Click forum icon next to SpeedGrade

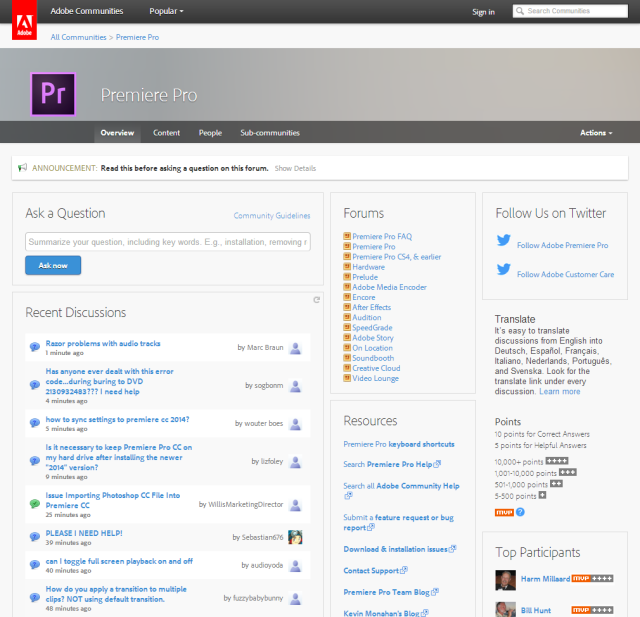coord(347,327)
